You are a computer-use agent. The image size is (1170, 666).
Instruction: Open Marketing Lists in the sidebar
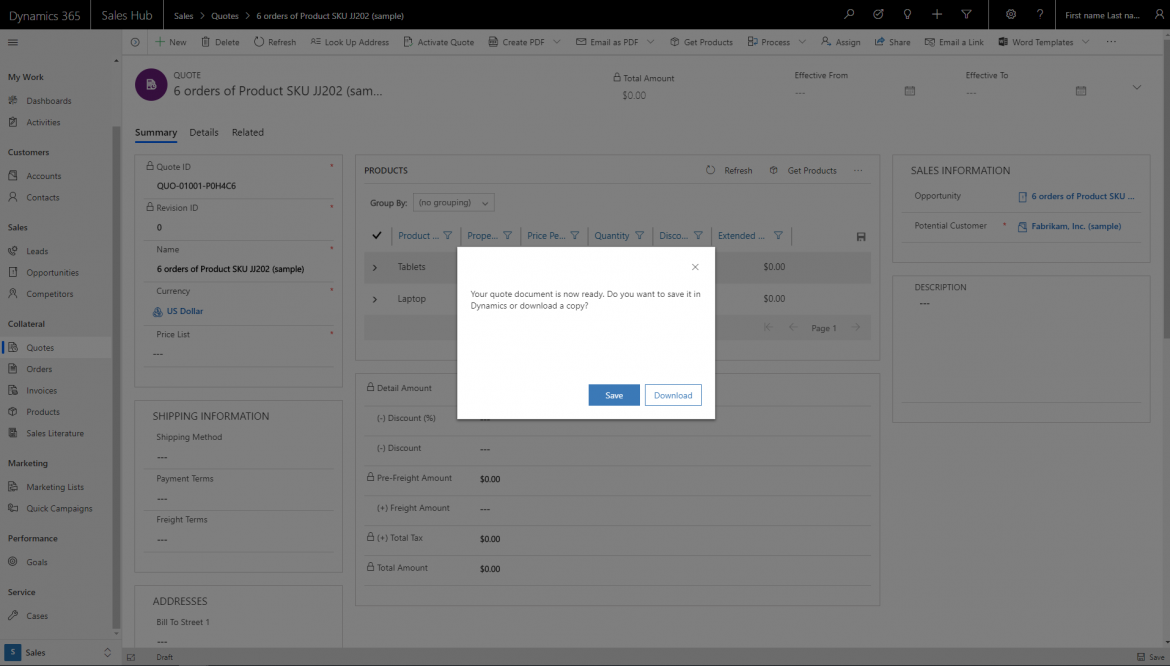coord(54,487)
